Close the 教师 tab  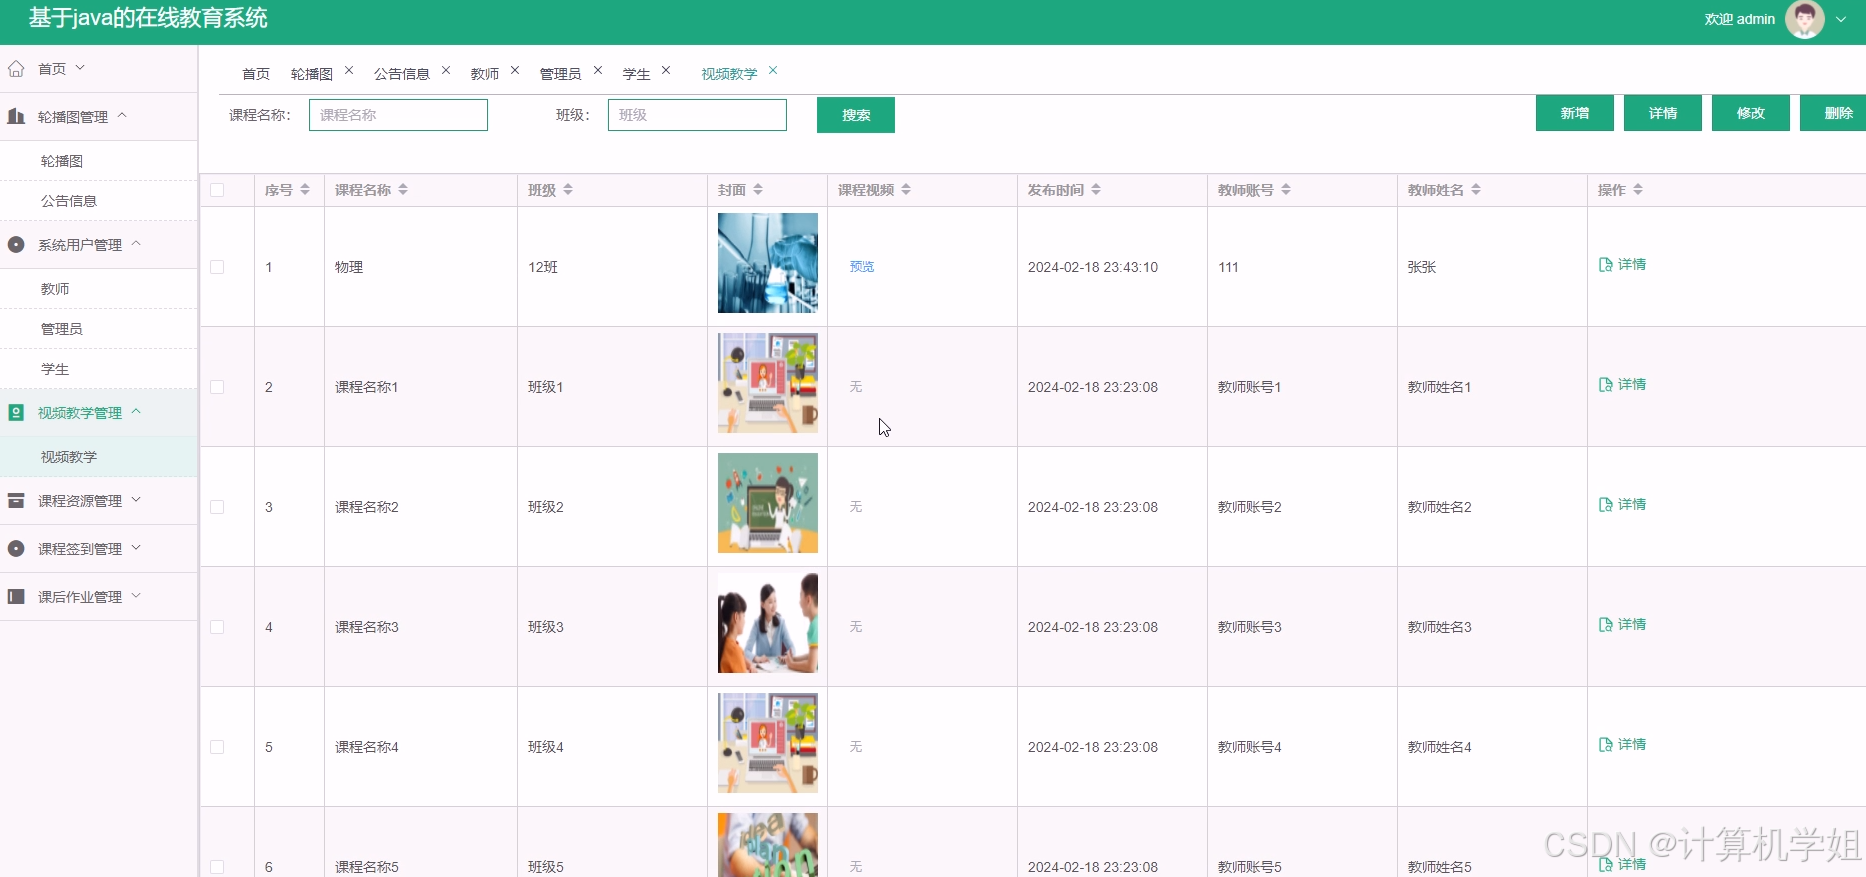(515, 70)
